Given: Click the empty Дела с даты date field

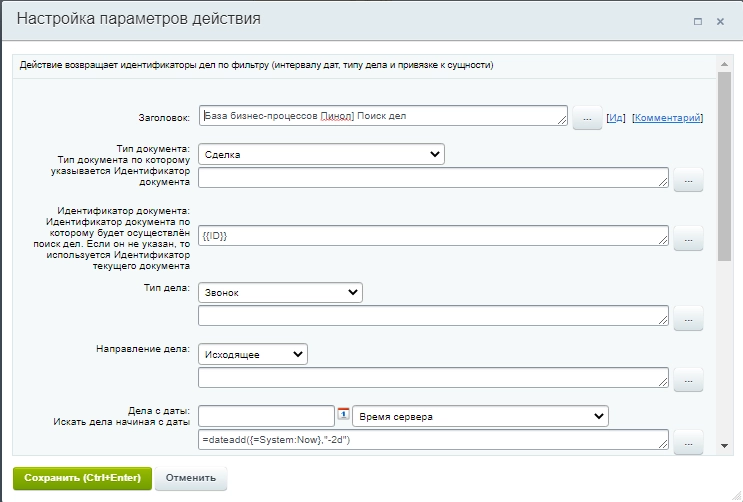Looking at the screenshot, I should point(265,415).
